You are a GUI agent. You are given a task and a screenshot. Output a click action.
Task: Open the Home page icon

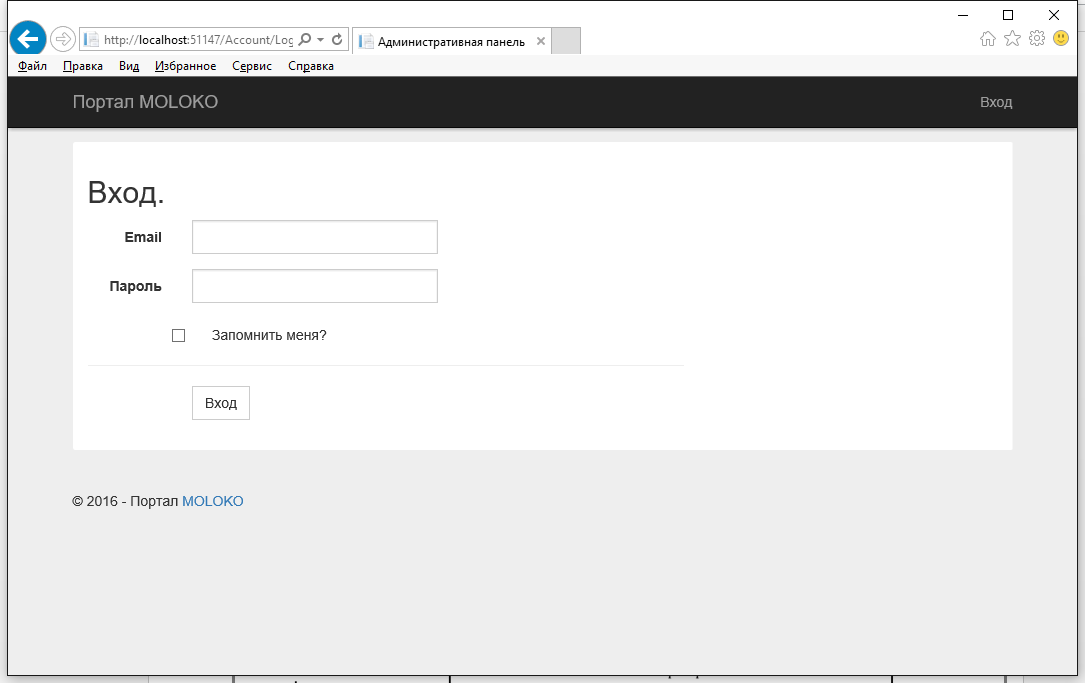(988, 39)
